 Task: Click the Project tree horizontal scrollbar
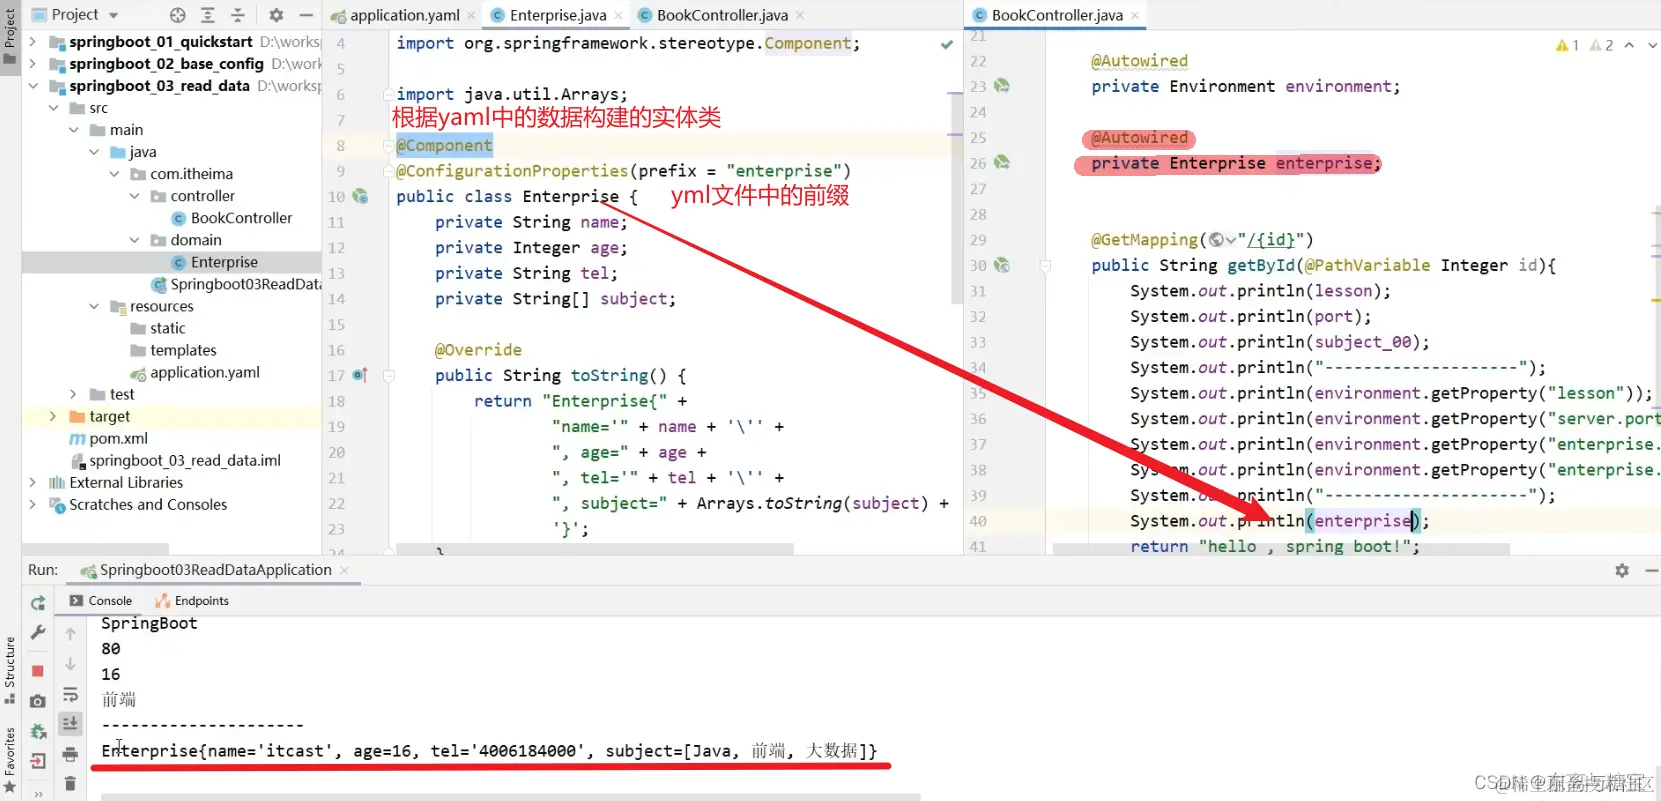click(x=95, y=549)
